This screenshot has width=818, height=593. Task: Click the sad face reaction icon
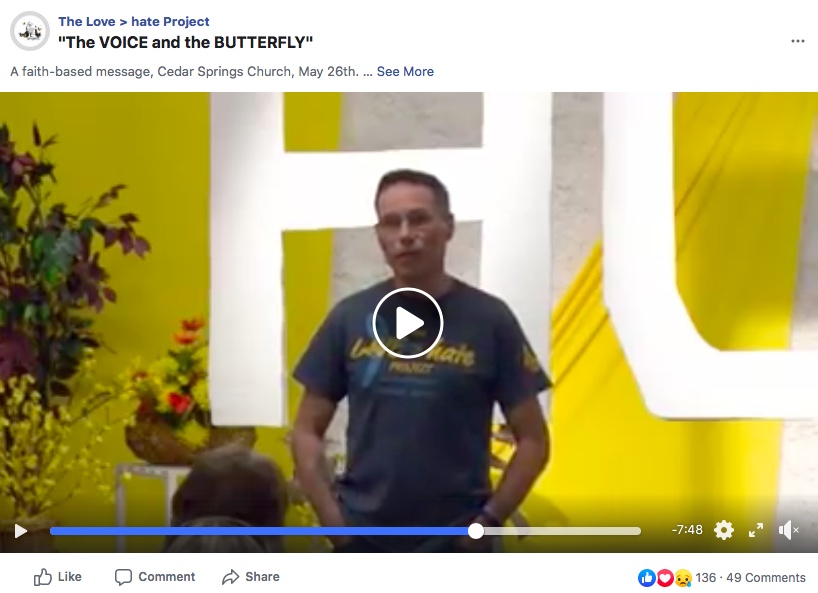tap(683, 578)
